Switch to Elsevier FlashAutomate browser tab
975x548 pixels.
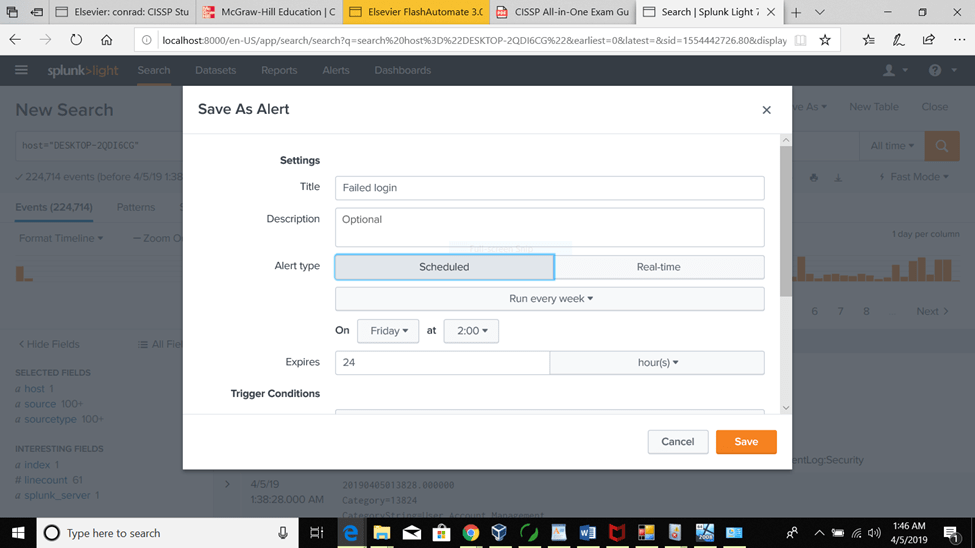(x=417, y=12)
